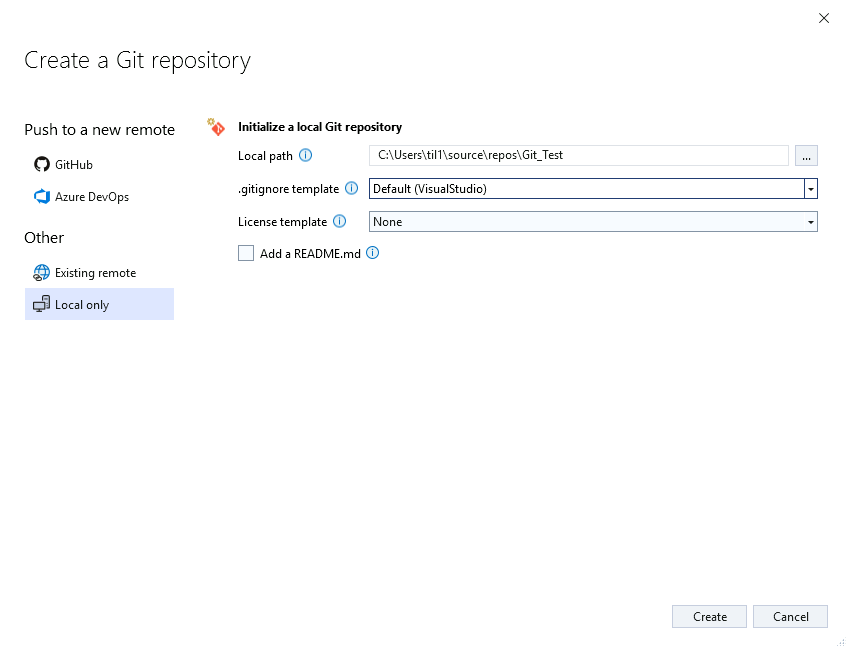Enable the Add a README.md checkbox
Image resolution: width=846 pixels, height=646 pixels.
246,253
